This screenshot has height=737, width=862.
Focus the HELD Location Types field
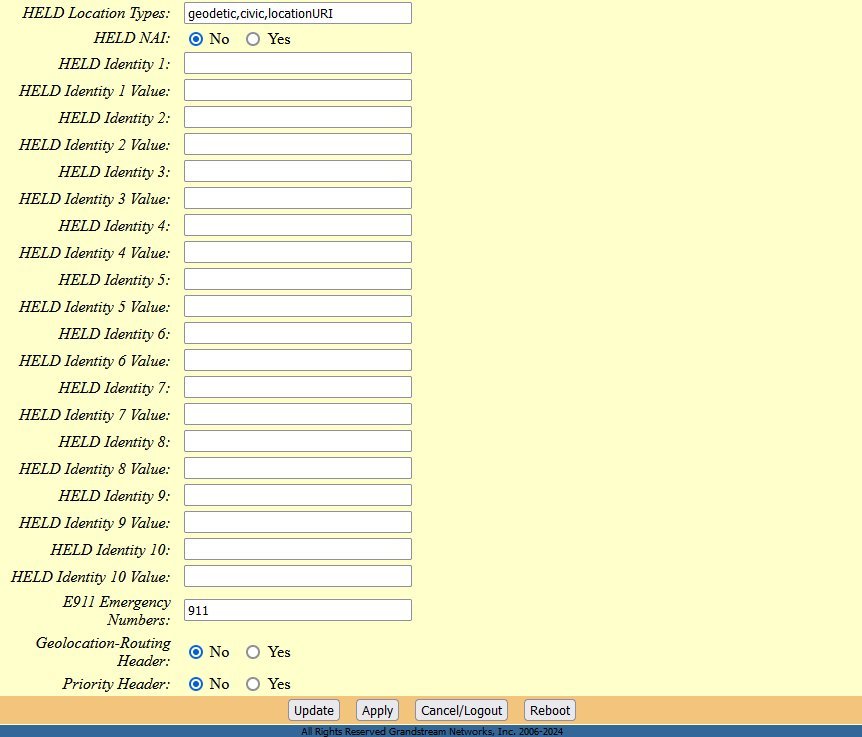point(298,13)
